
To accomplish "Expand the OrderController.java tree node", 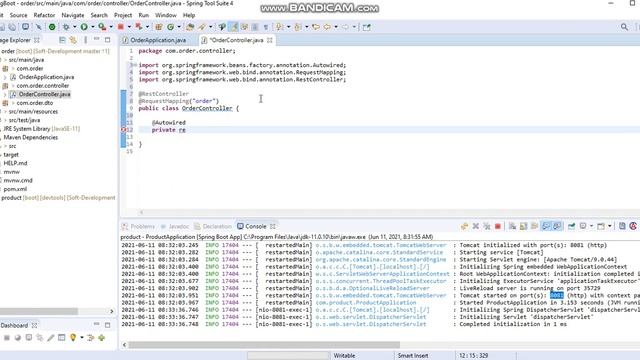I will [5, 94].
